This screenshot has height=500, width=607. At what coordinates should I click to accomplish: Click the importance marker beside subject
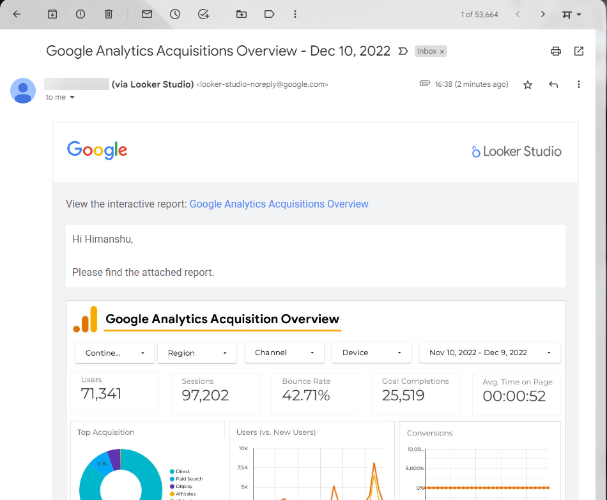[403, 51]
